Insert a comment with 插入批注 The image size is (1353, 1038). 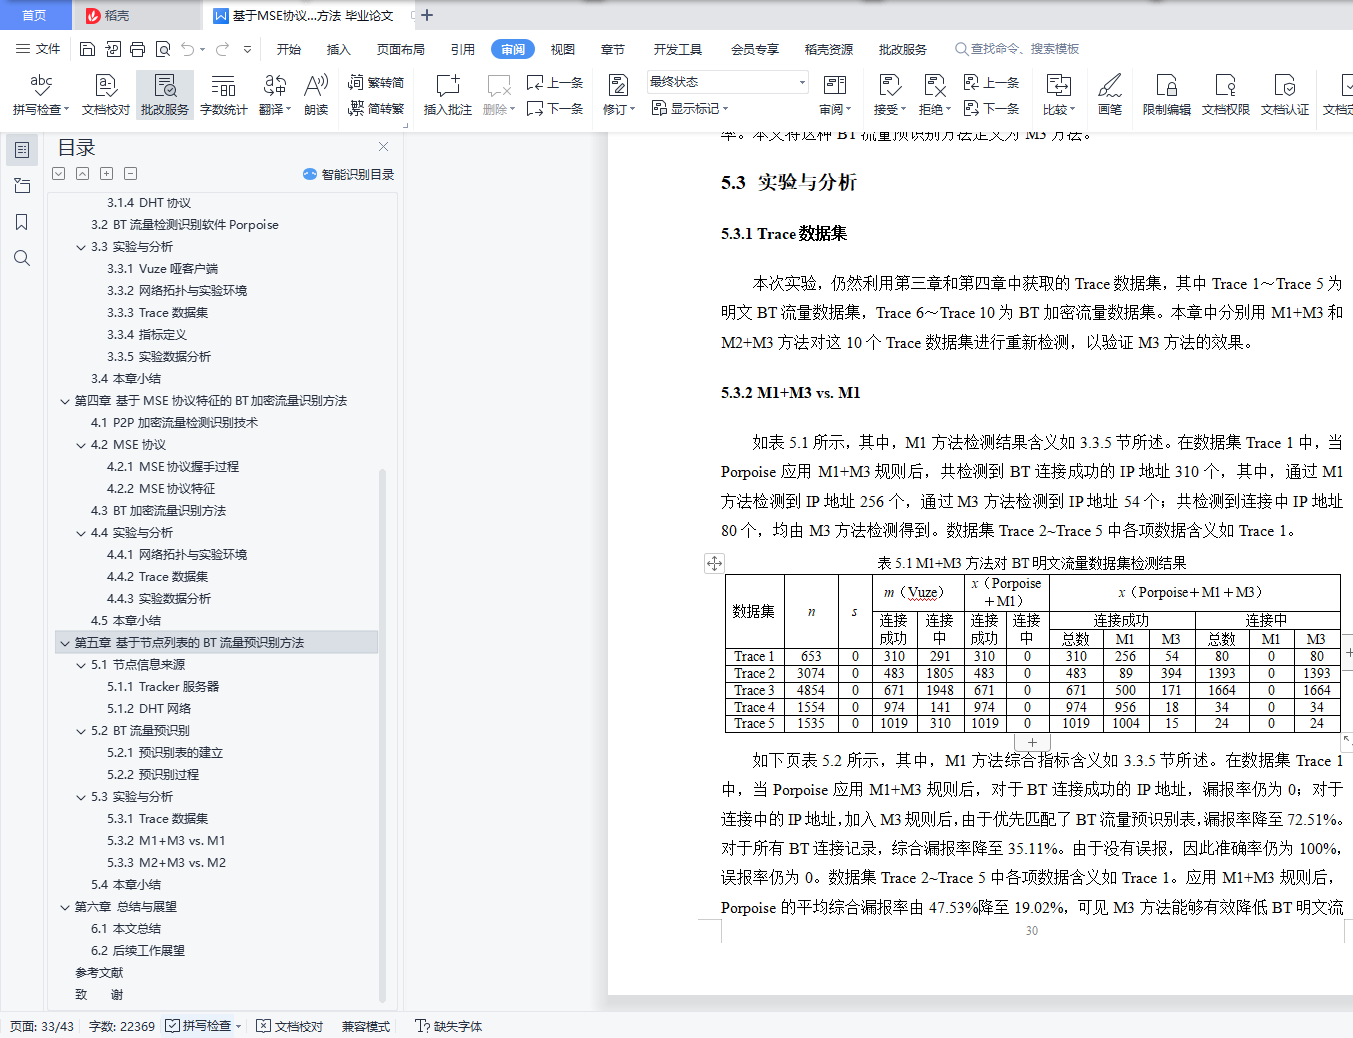(x=447, y=95)
